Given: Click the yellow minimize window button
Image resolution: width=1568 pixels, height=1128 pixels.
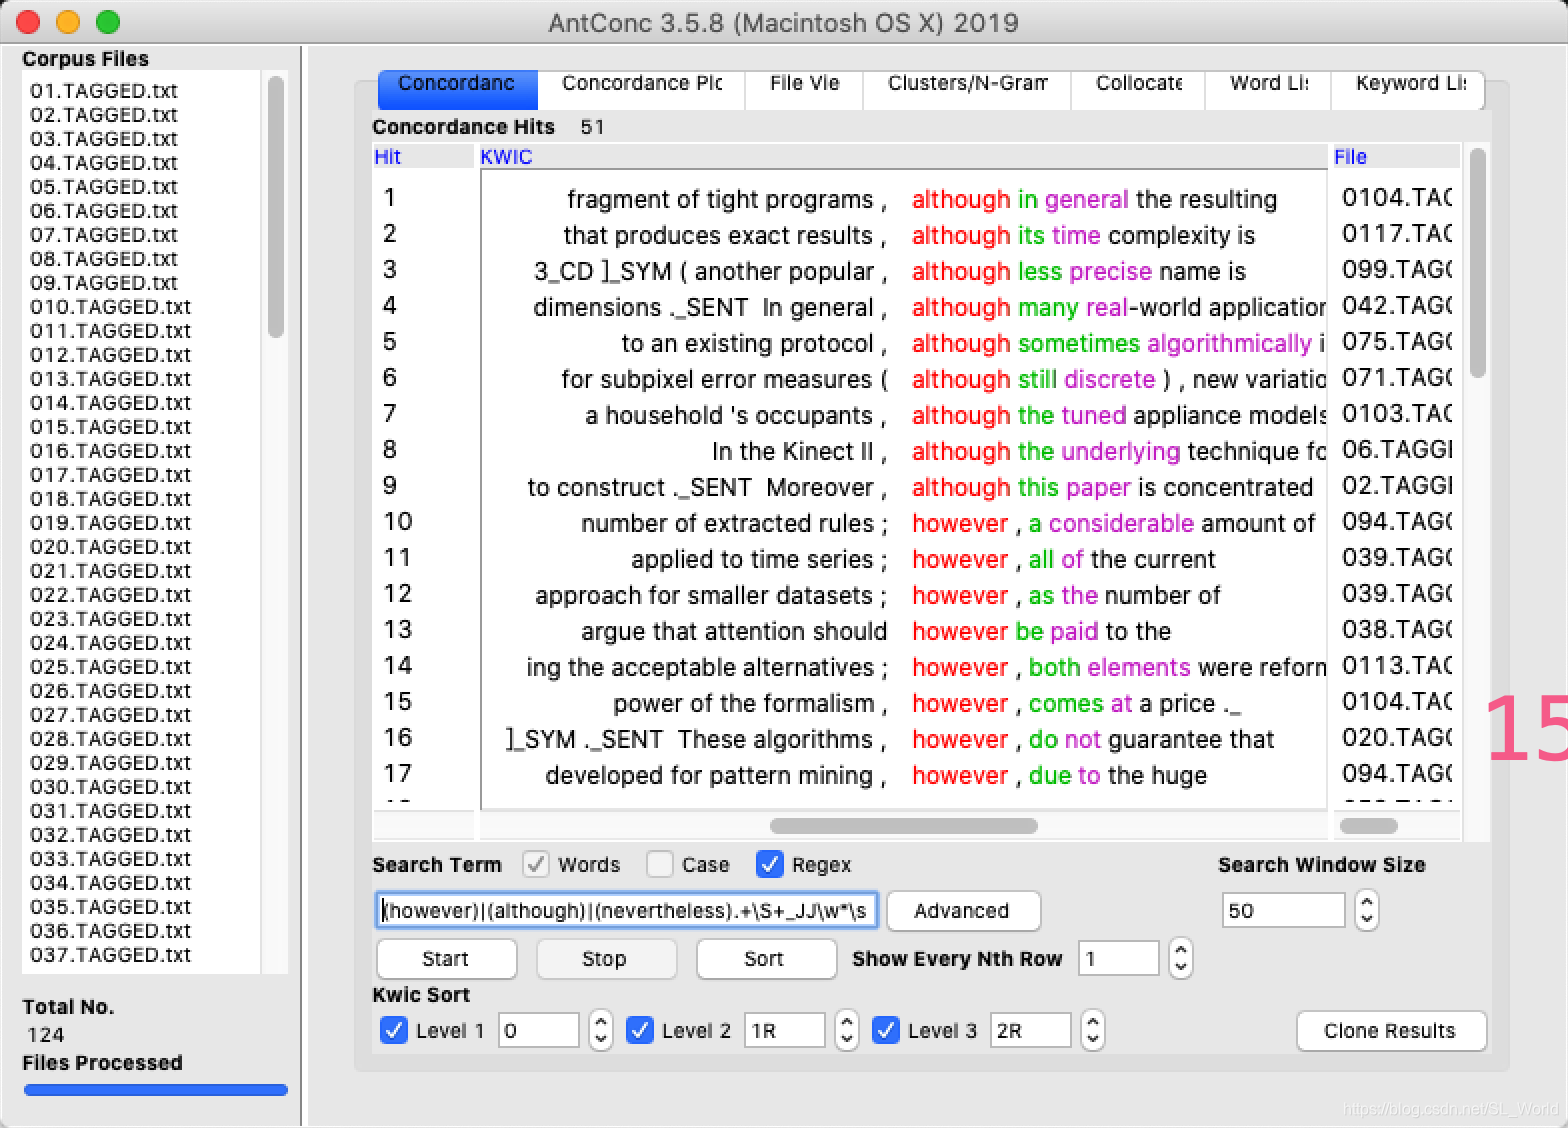Looking at the screenshot, I should coord(68,22).
